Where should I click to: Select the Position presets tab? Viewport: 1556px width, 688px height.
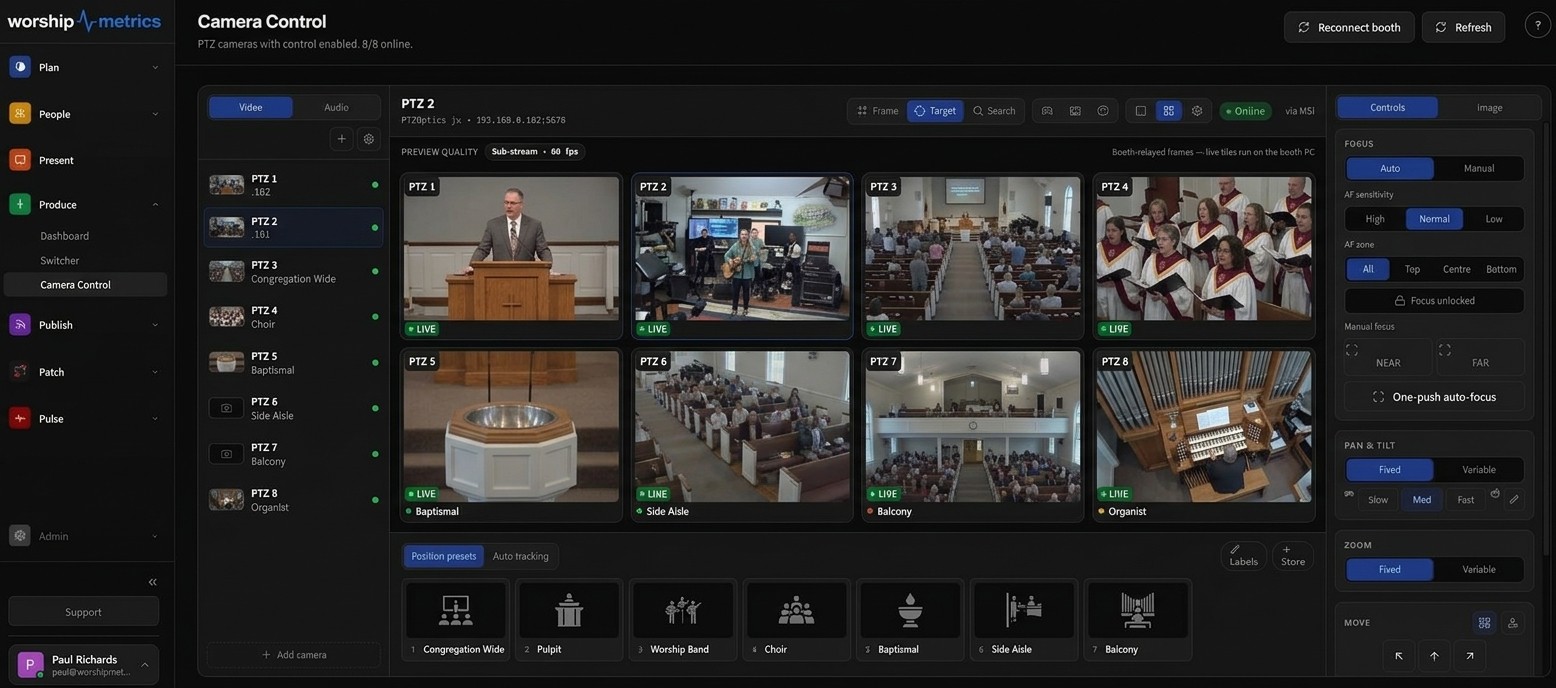(444, 556)
